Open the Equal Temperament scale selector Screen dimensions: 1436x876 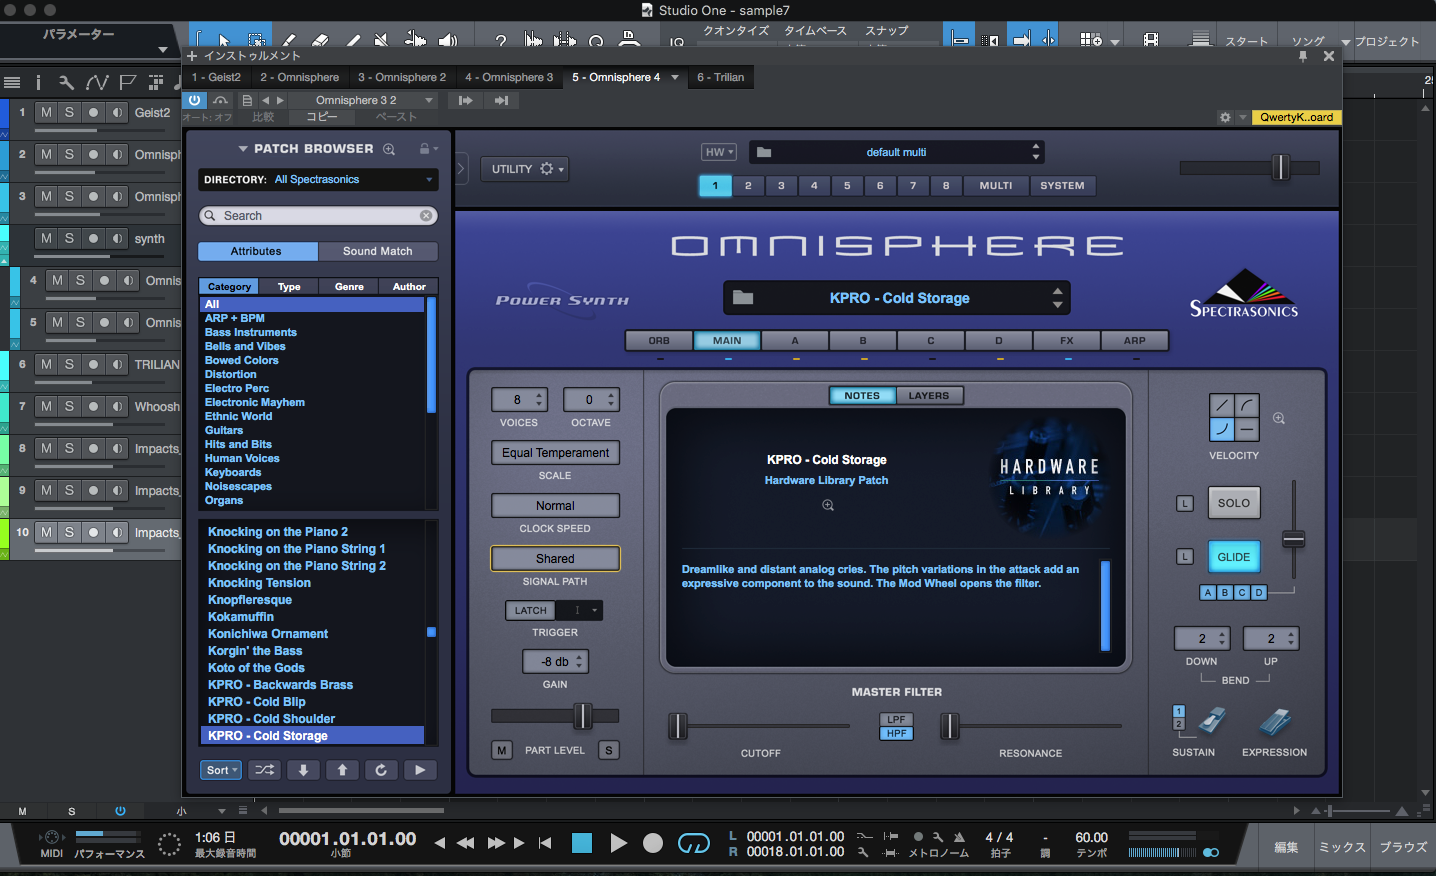pos(556,453)
